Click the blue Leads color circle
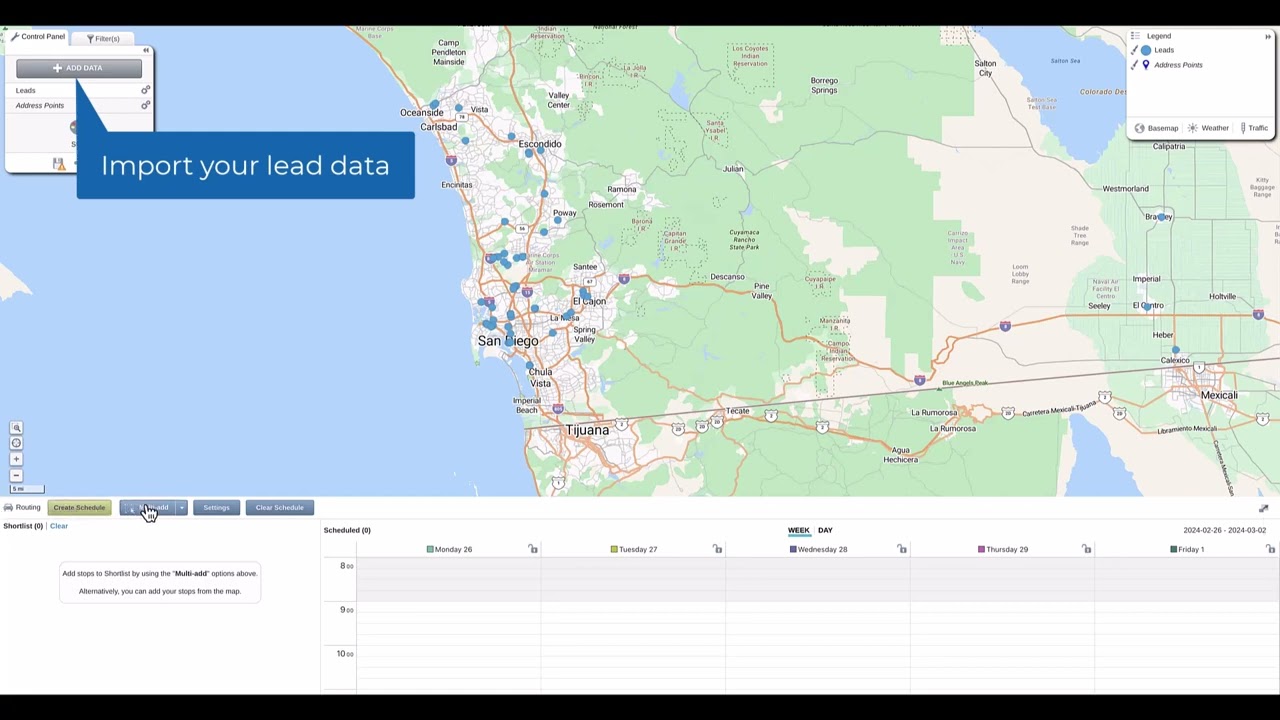 [1146, 50]
